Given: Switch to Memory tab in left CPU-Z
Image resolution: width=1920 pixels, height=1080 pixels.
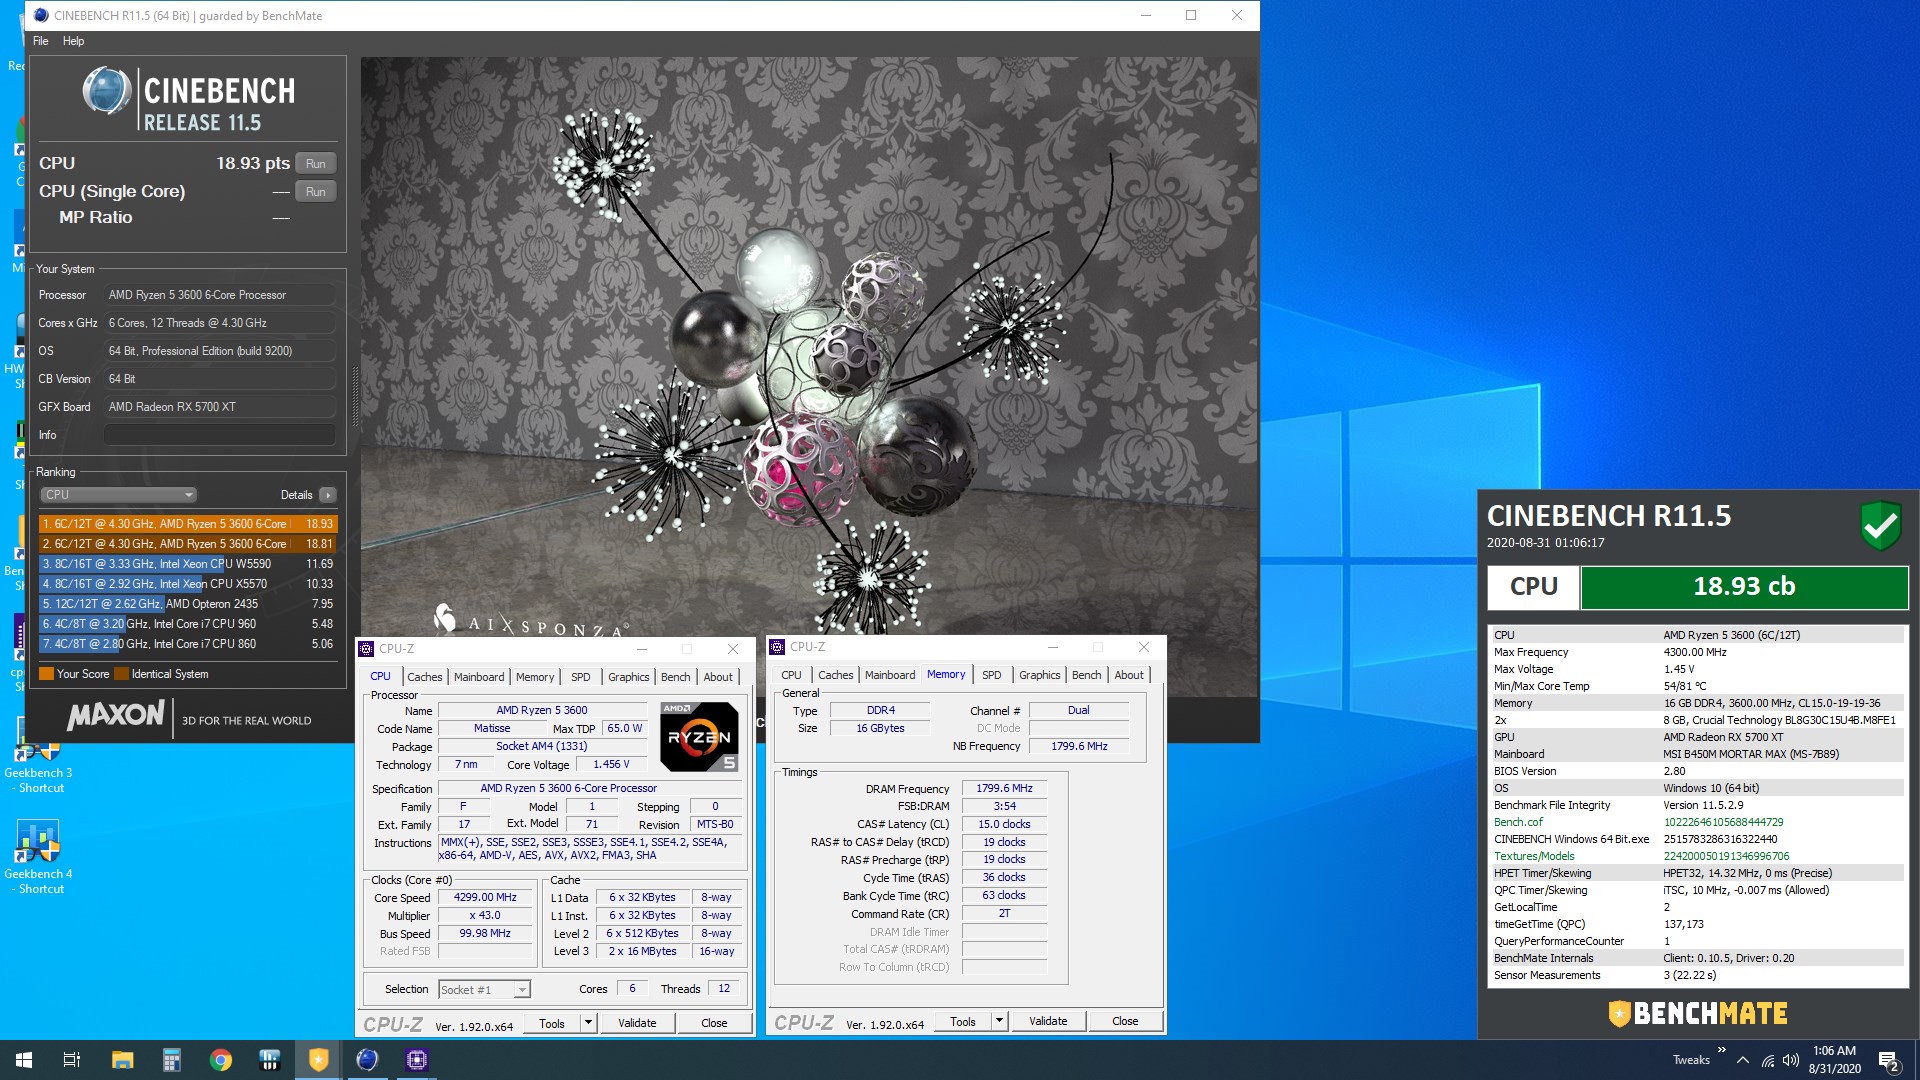Looking at the screenshot, I should click(535, 677).
